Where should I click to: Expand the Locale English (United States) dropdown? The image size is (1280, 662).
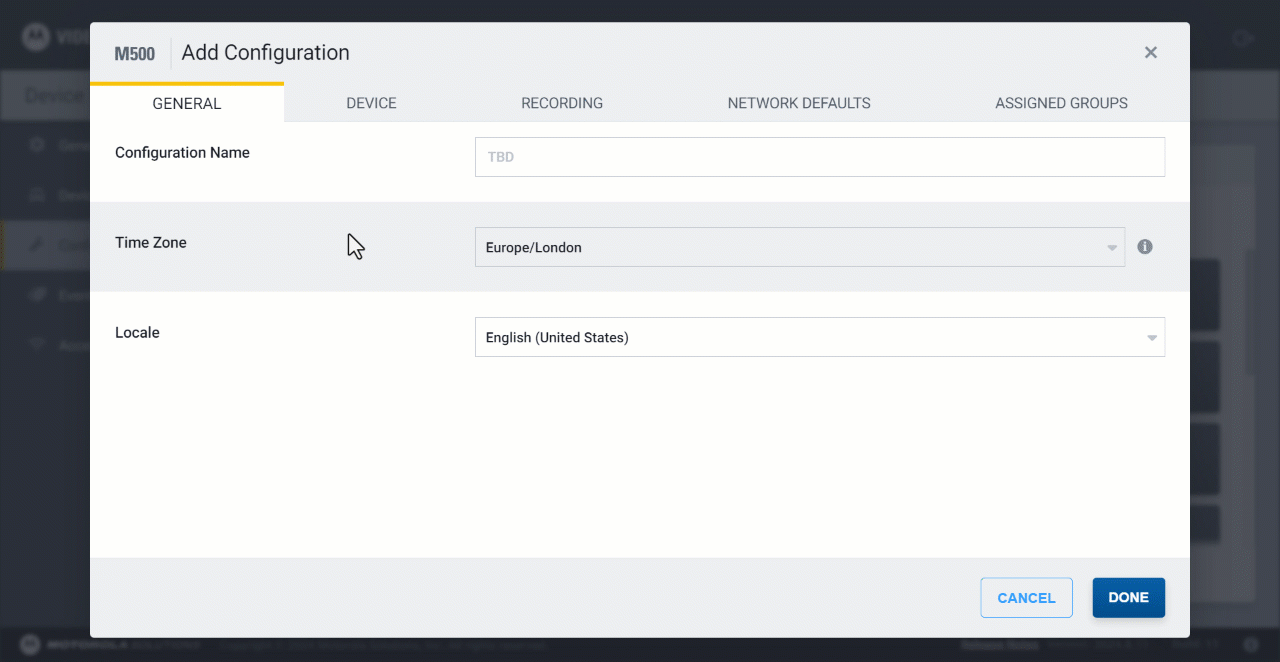[x=819, y=337]
